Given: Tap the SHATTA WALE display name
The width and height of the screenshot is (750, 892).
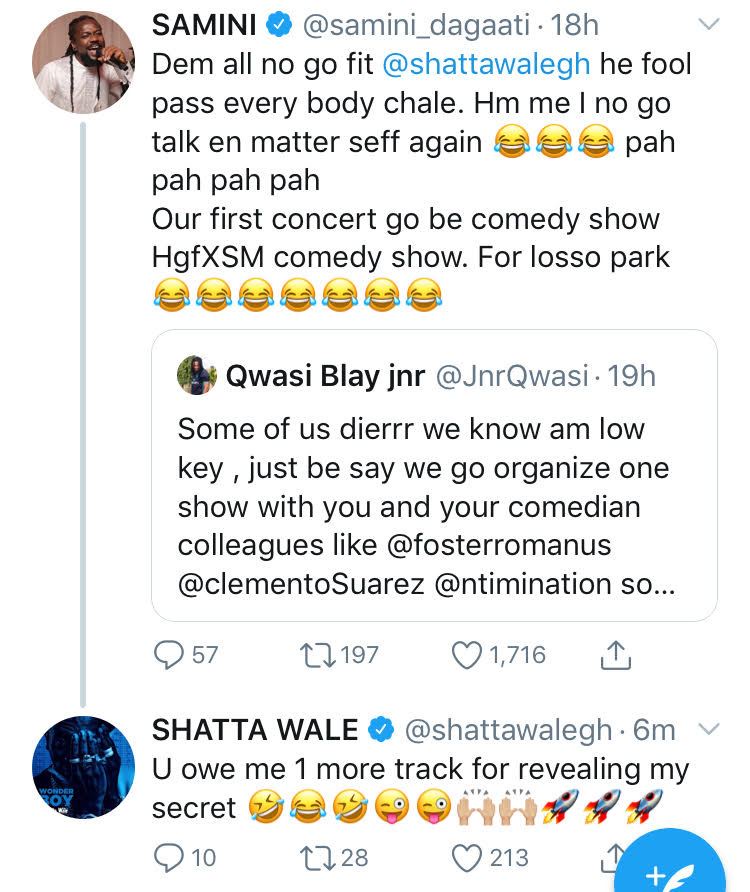Looking at the screenshot, I should pos(254,730).
